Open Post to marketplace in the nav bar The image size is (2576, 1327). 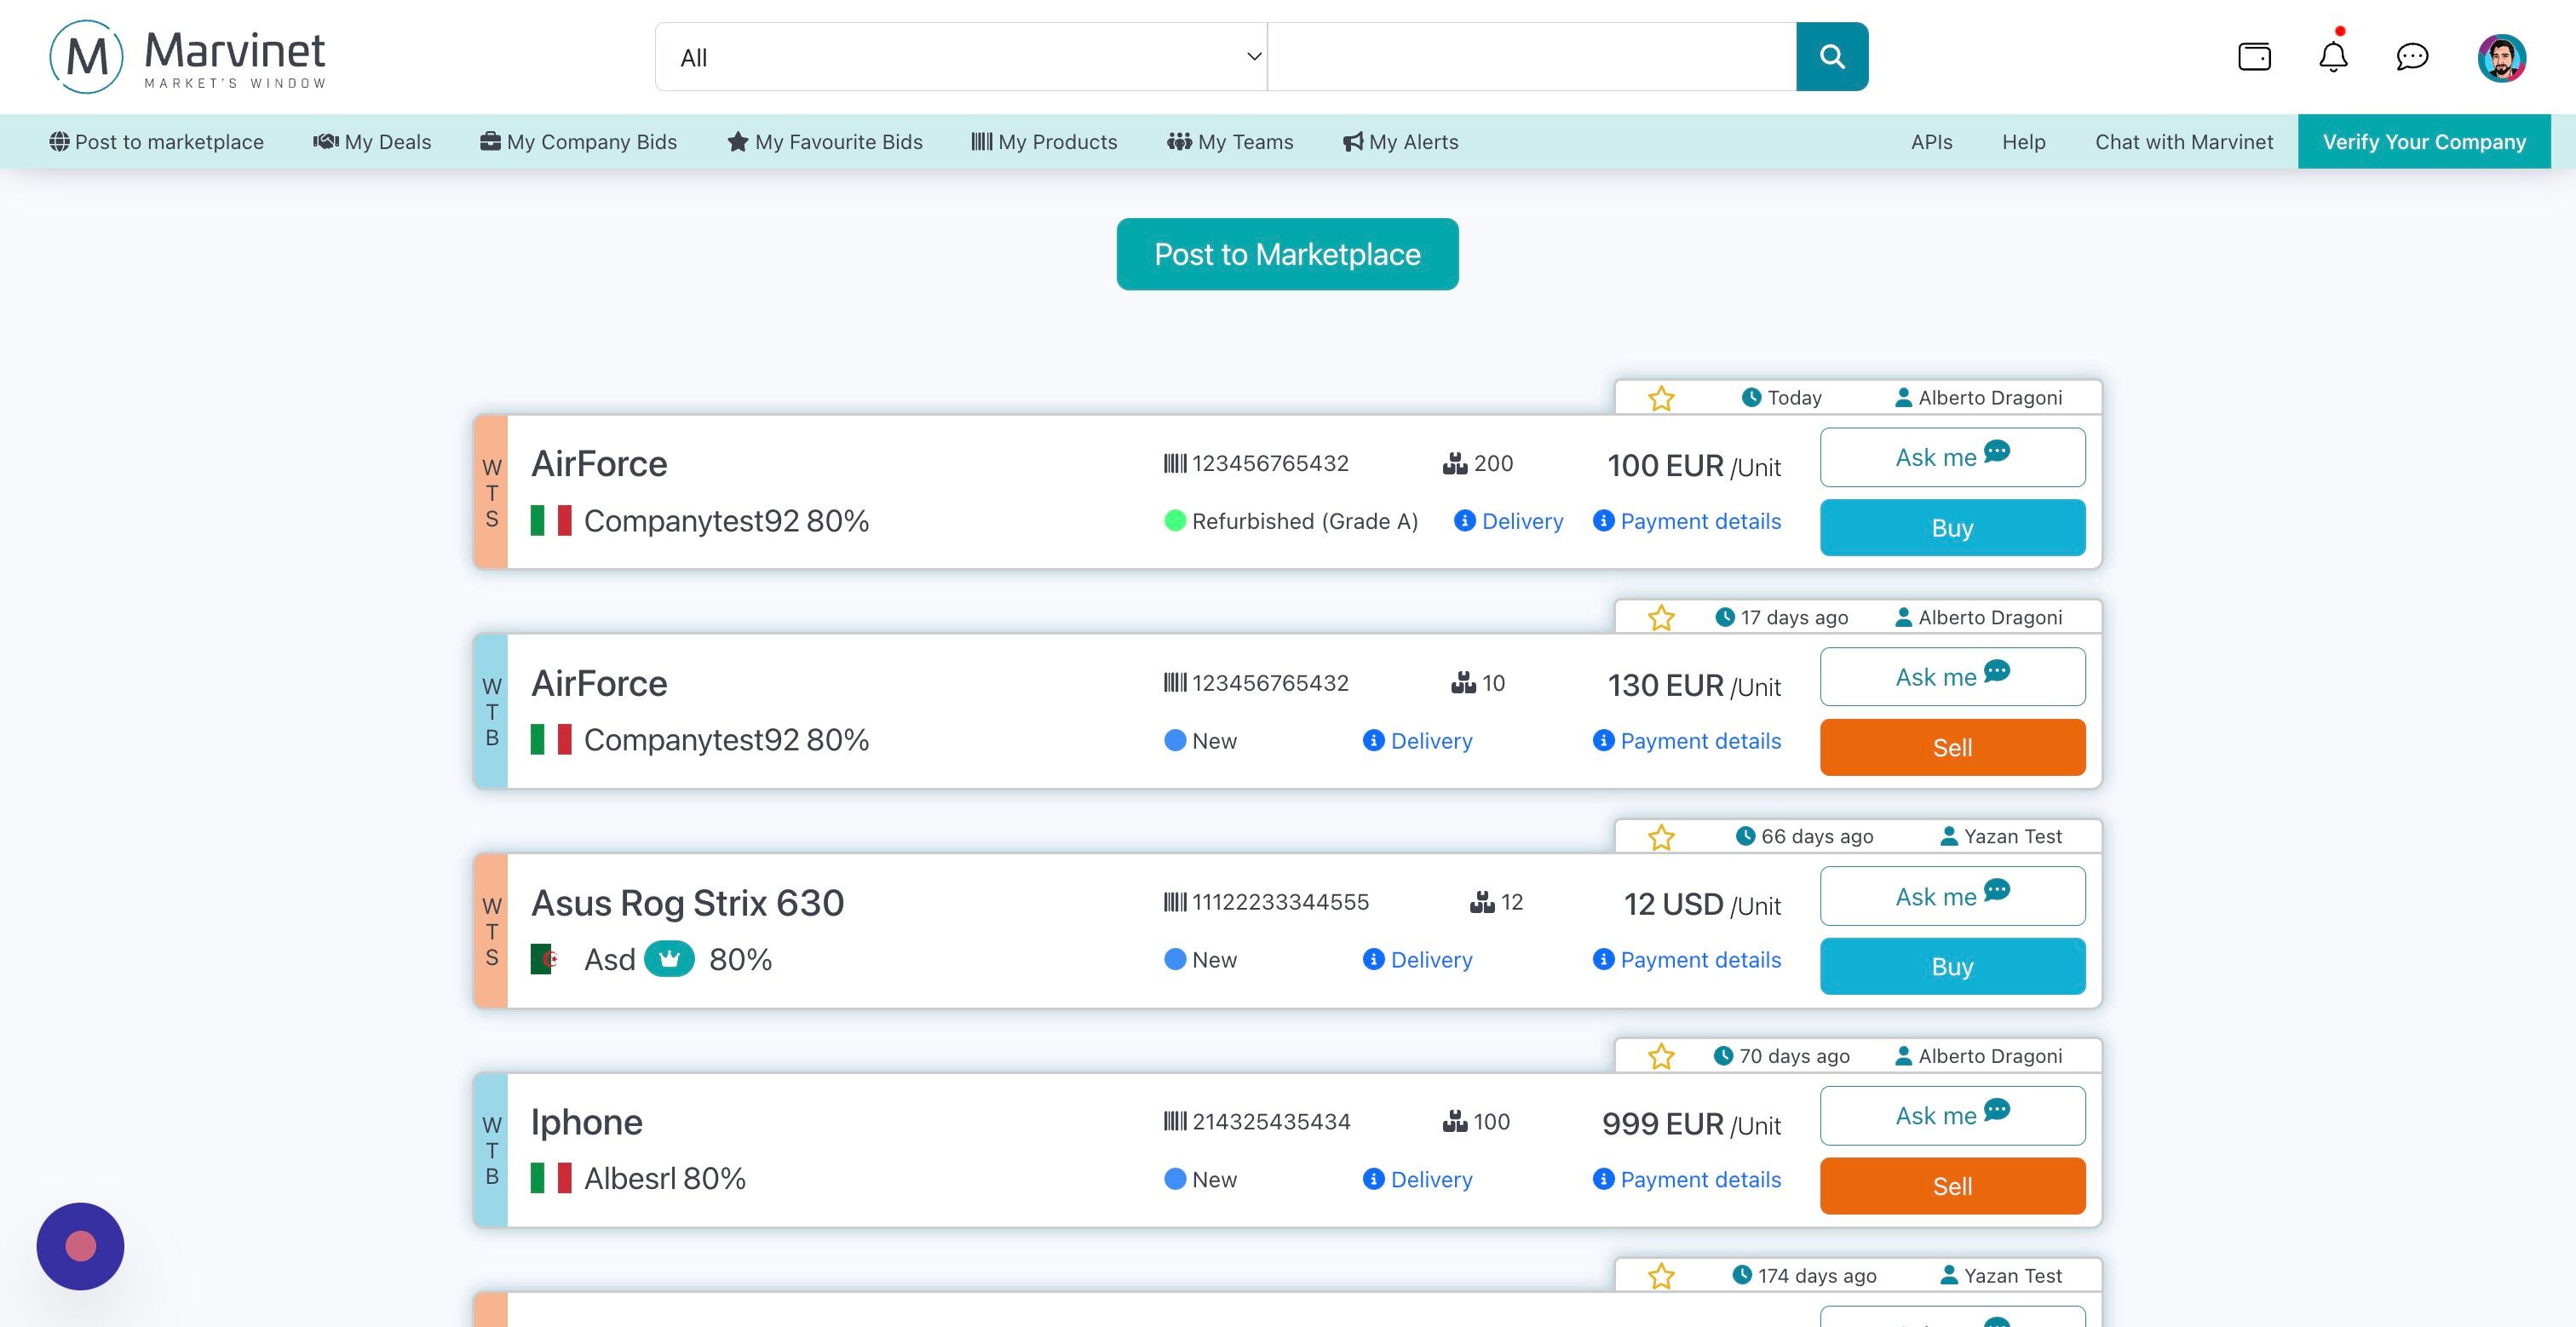coord(156,142)
